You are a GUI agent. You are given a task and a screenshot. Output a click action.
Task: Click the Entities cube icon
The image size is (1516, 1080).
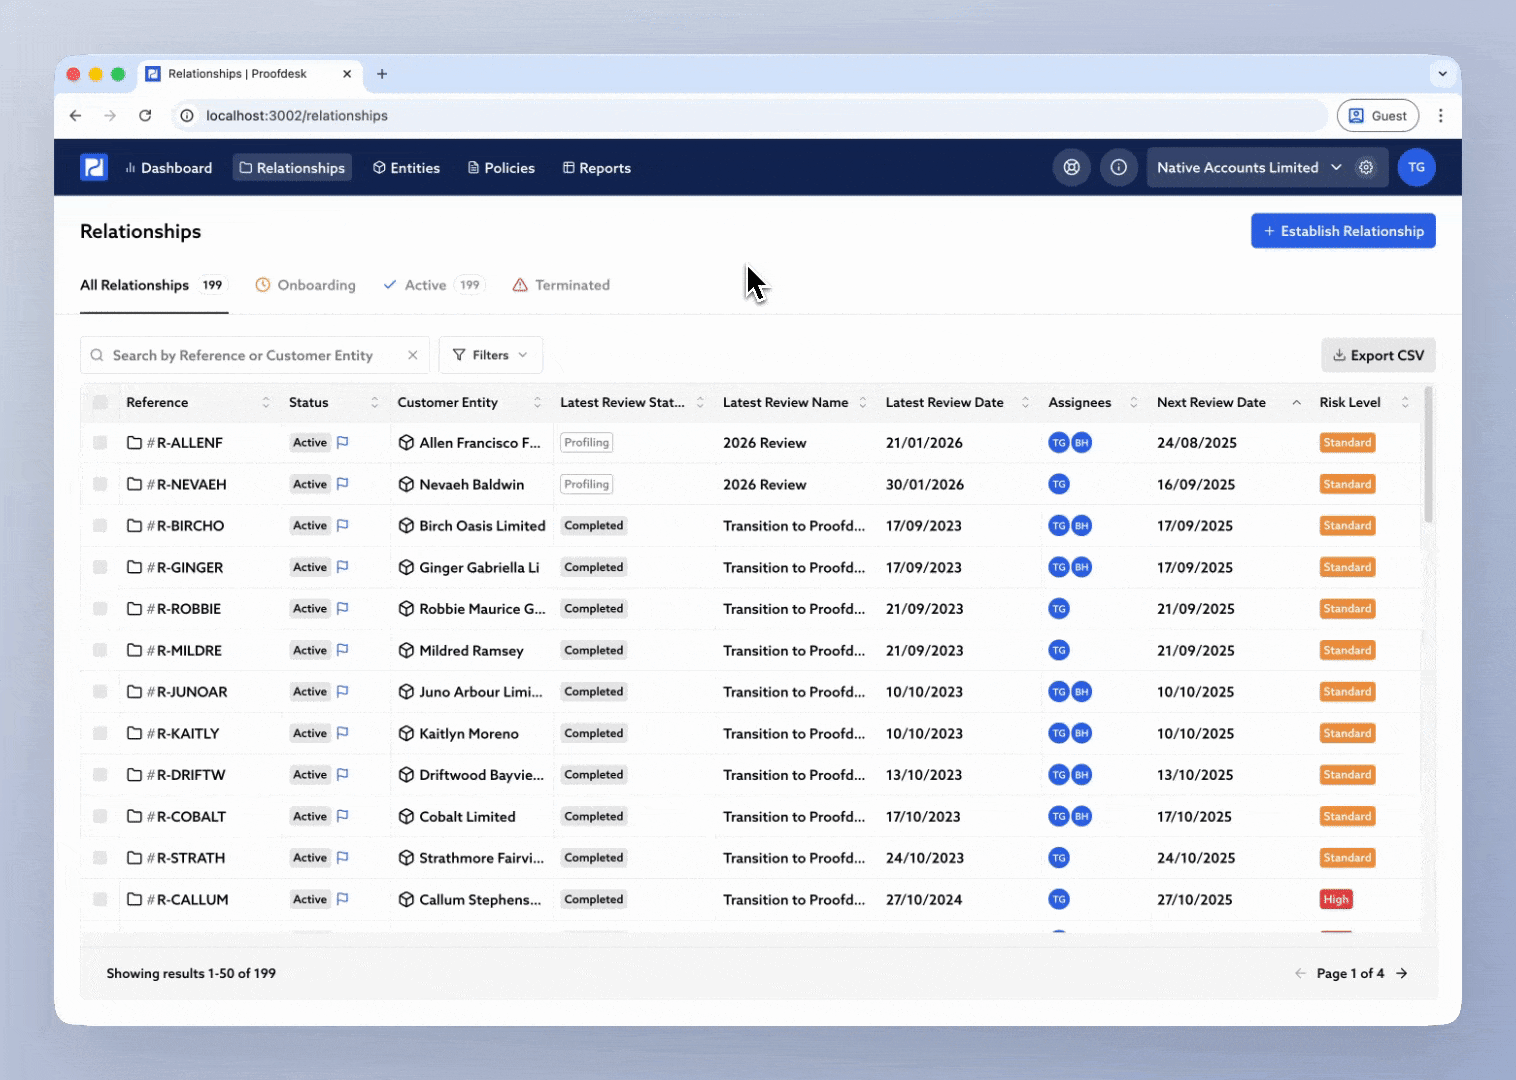coord(378,167)
